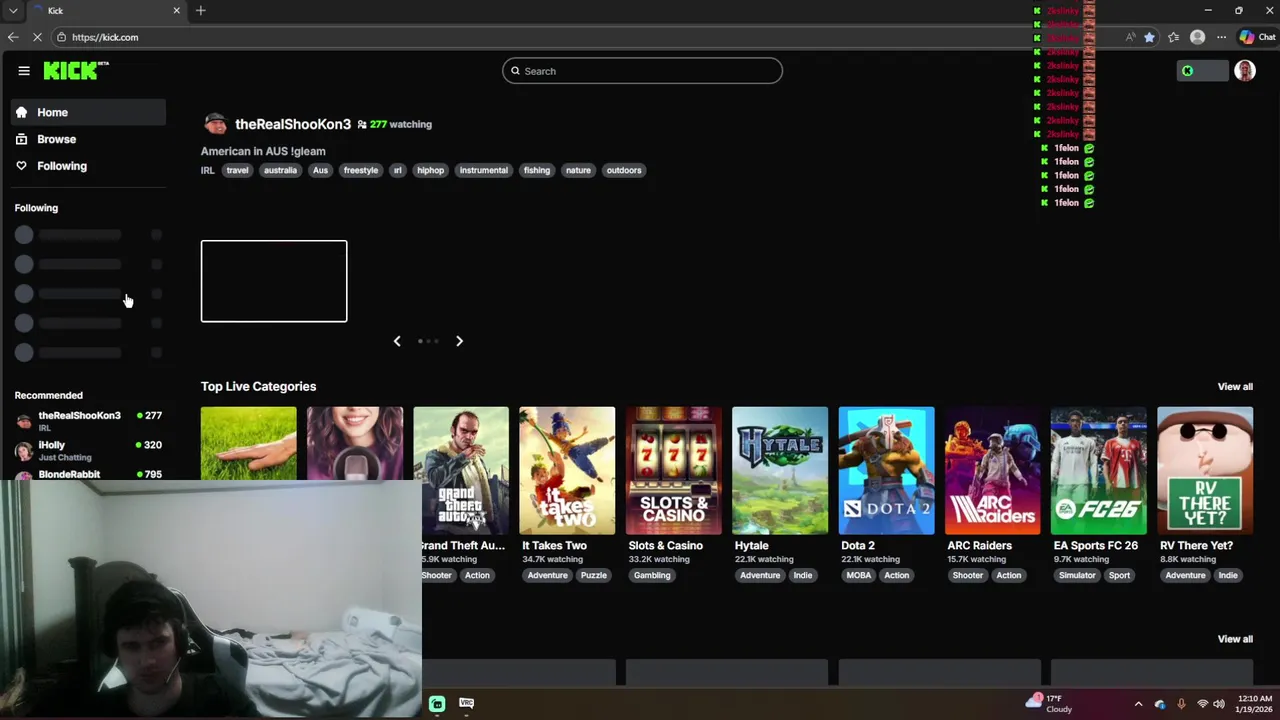1280x720 pixels.
Task: Click the outdoors tag
Action: (624, 170)
